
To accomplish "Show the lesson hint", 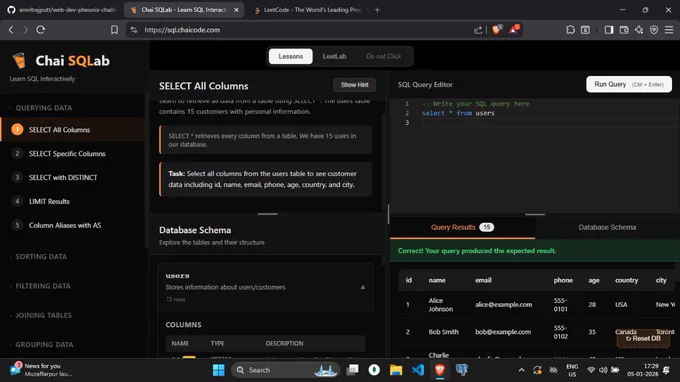I will click(354, 85).
